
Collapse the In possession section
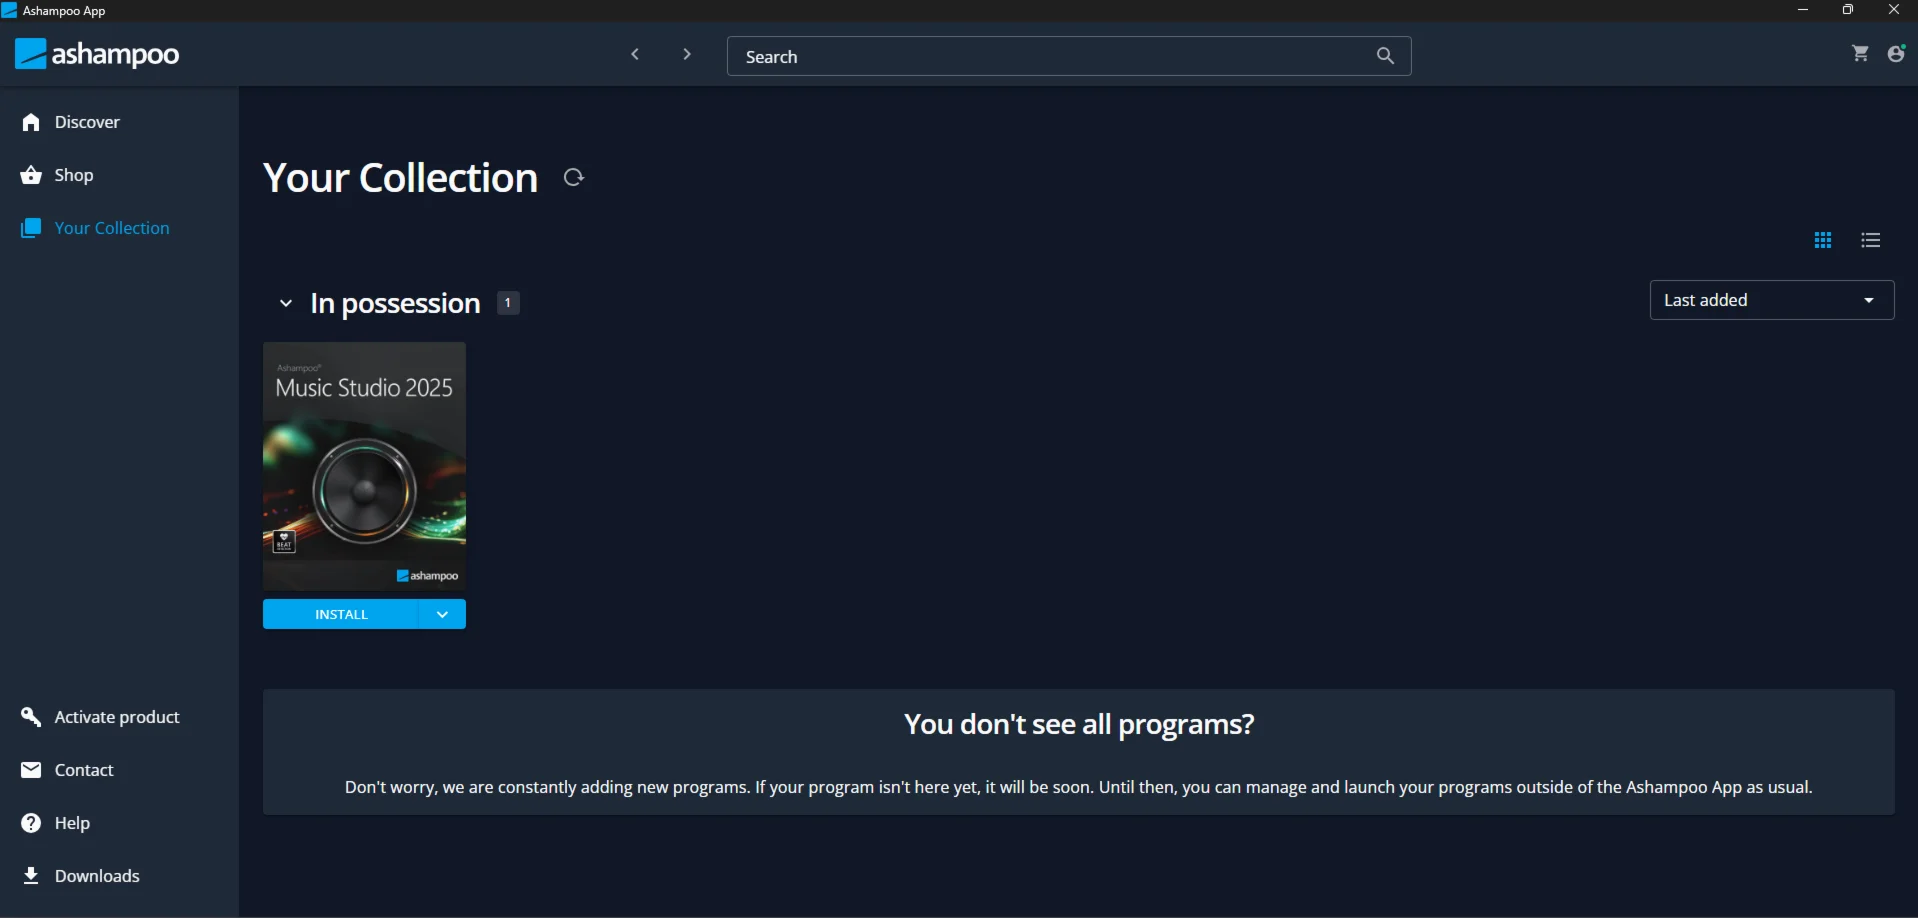(286, 303)
